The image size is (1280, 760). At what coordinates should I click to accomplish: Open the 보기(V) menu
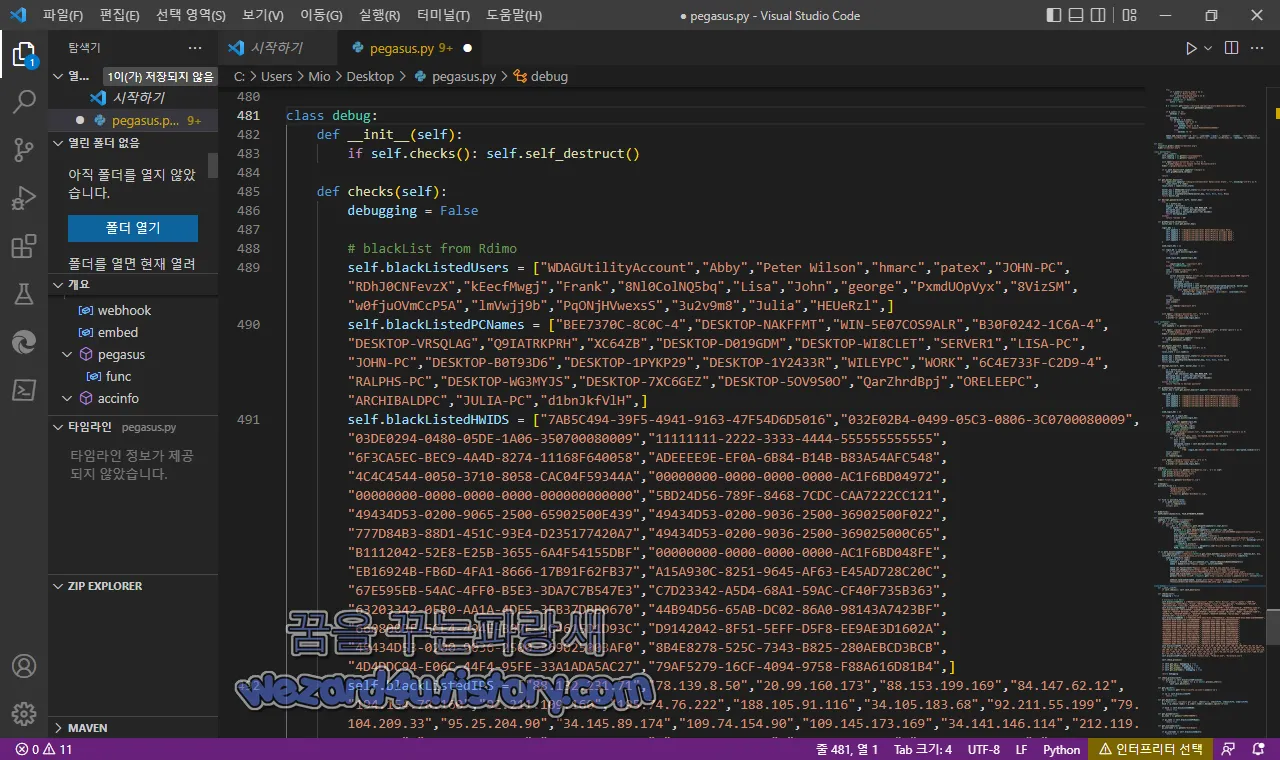pyautogui.click(x=263, y=16)
